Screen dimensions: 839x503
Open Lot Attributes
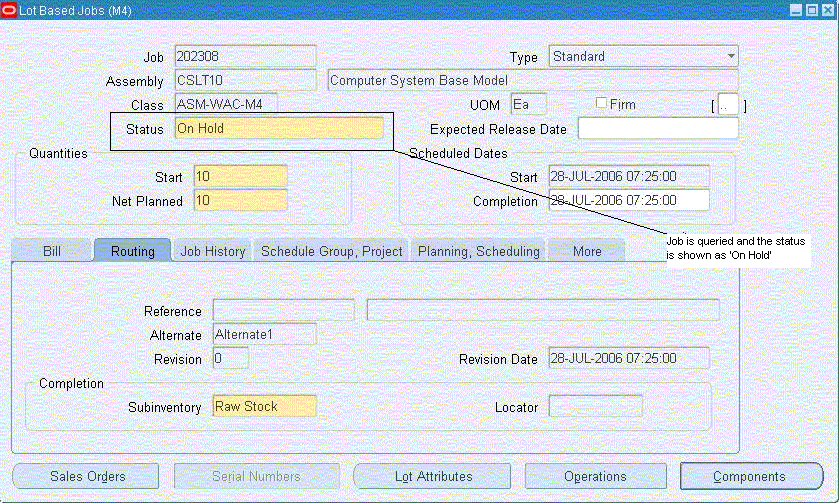point(433,476)
